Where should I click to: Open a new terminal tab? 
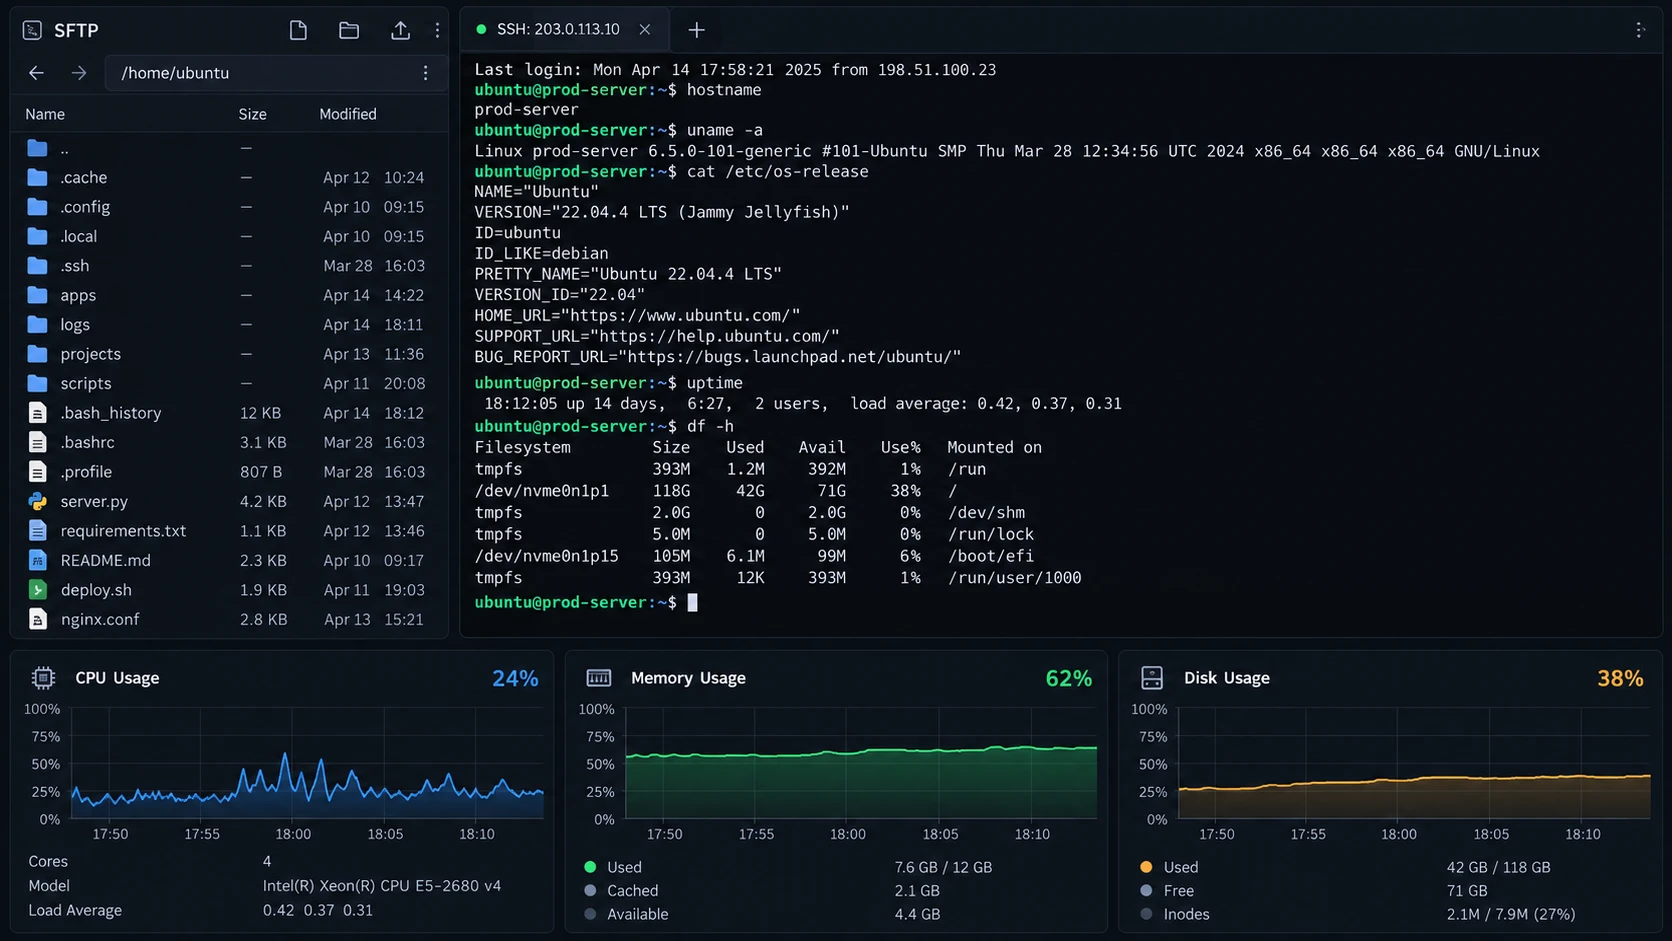697,30
